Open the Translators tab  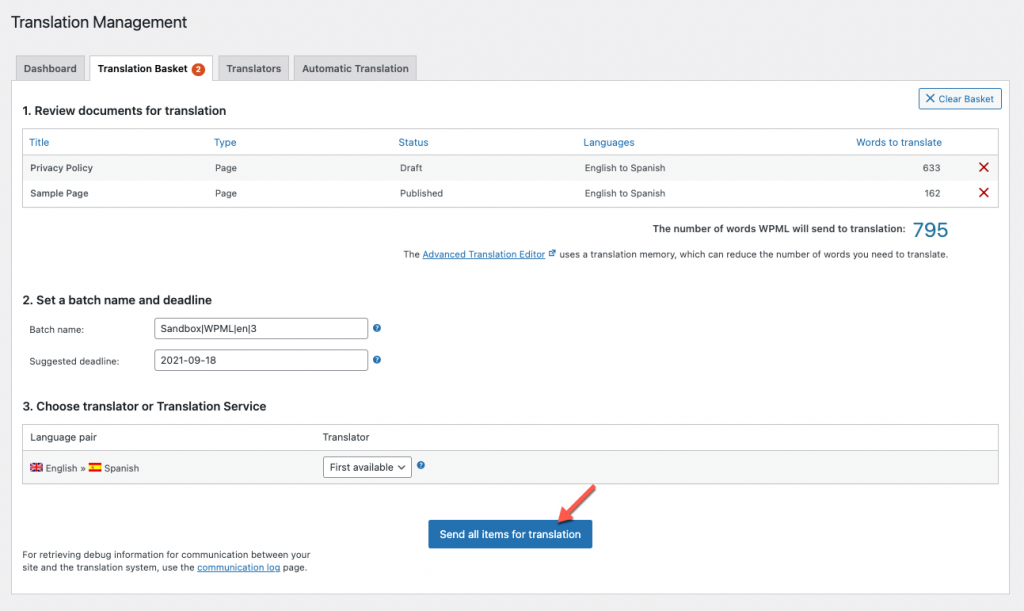click(x=253, y=68)
